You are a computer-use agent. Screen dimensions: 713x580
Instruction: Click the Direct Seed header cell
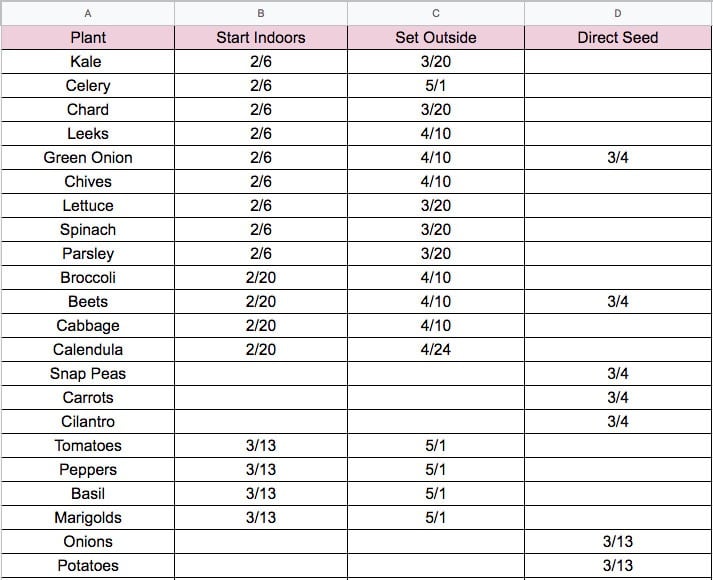618,37
